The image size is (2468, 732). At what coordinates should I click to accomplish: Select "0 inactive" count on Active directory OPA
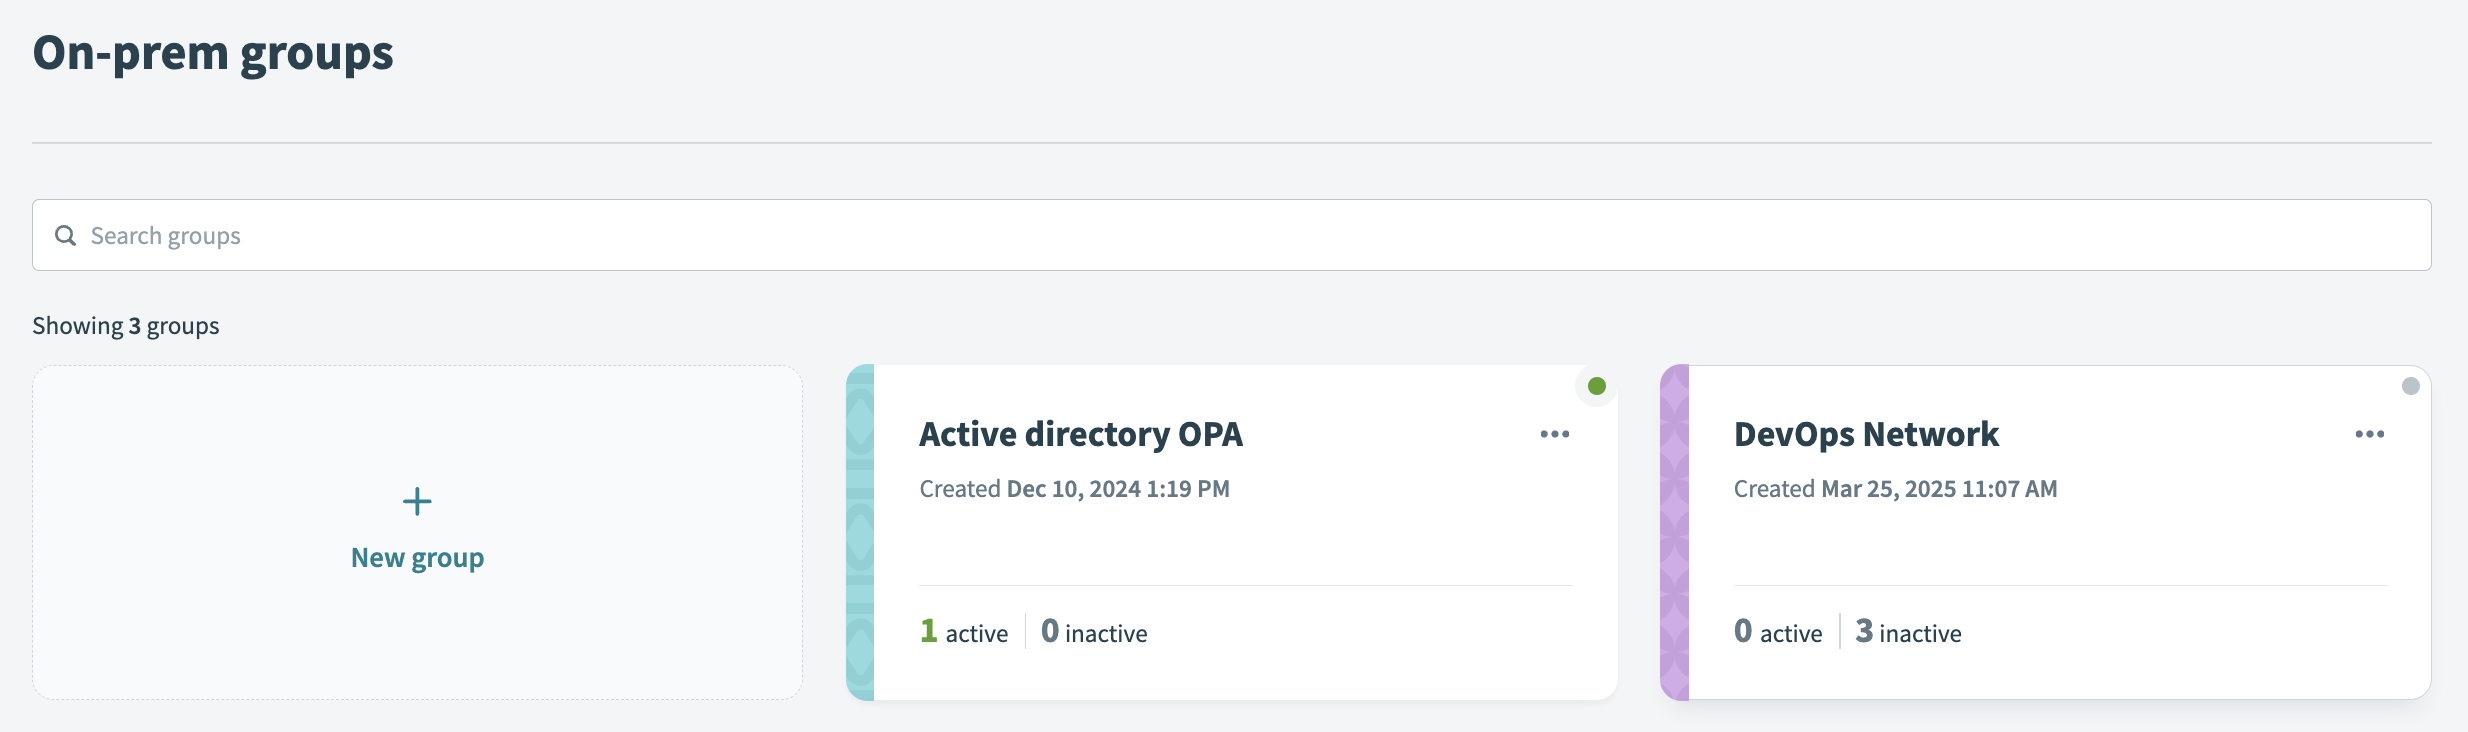(x=1094, y=632)
